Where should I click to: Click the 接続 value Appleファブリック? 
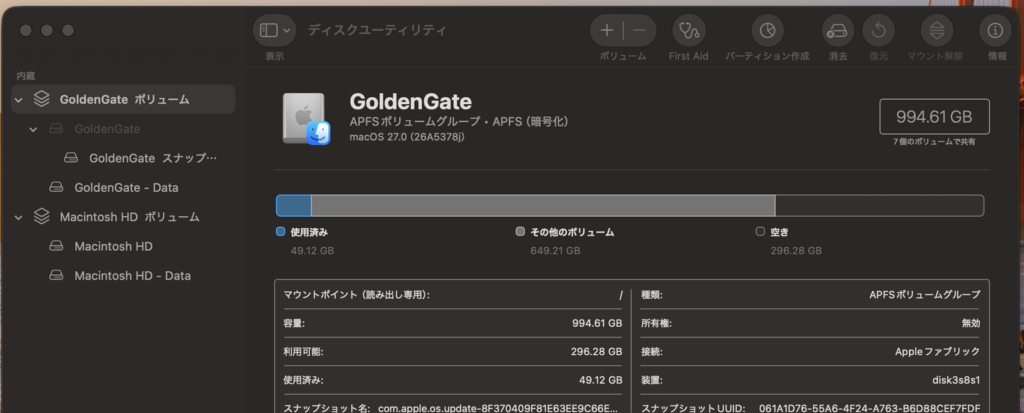coord(938,352)
